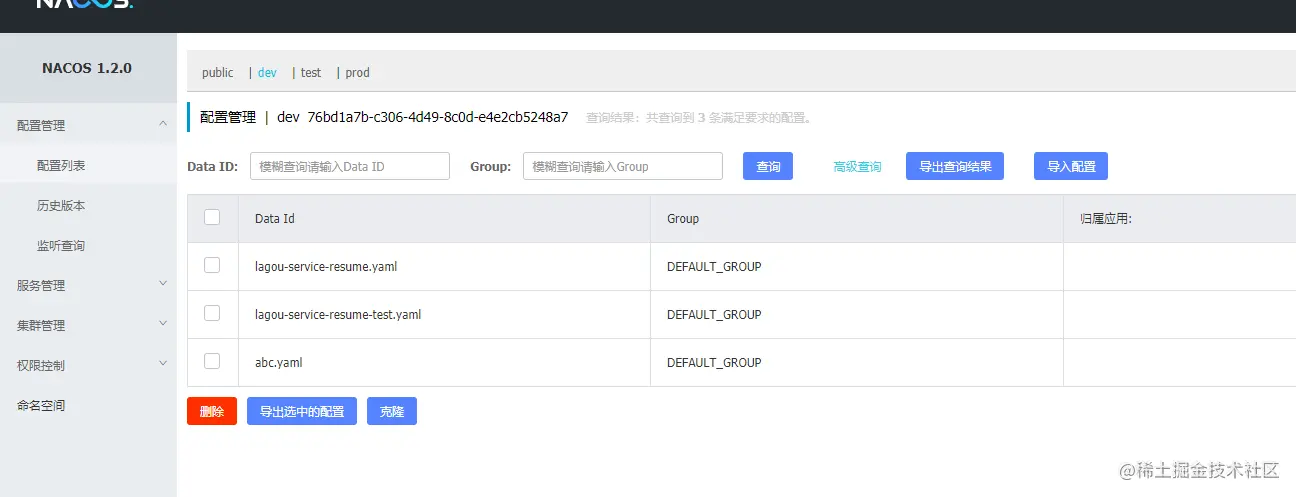Screen dimensions: 1296x497
Task: Click the 克隆 clone button
Action: point(392,411)
